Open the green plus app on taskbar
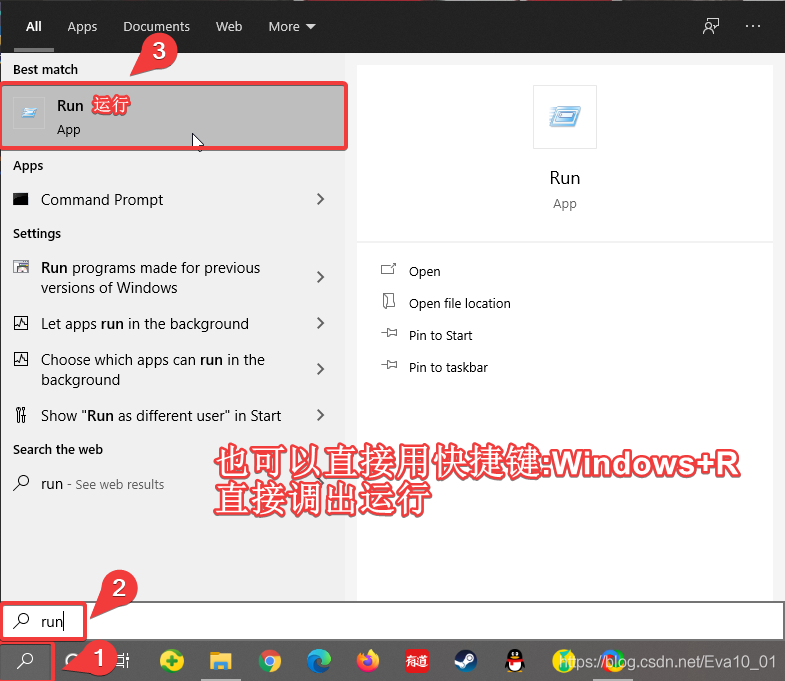 (x=172, y=661)
